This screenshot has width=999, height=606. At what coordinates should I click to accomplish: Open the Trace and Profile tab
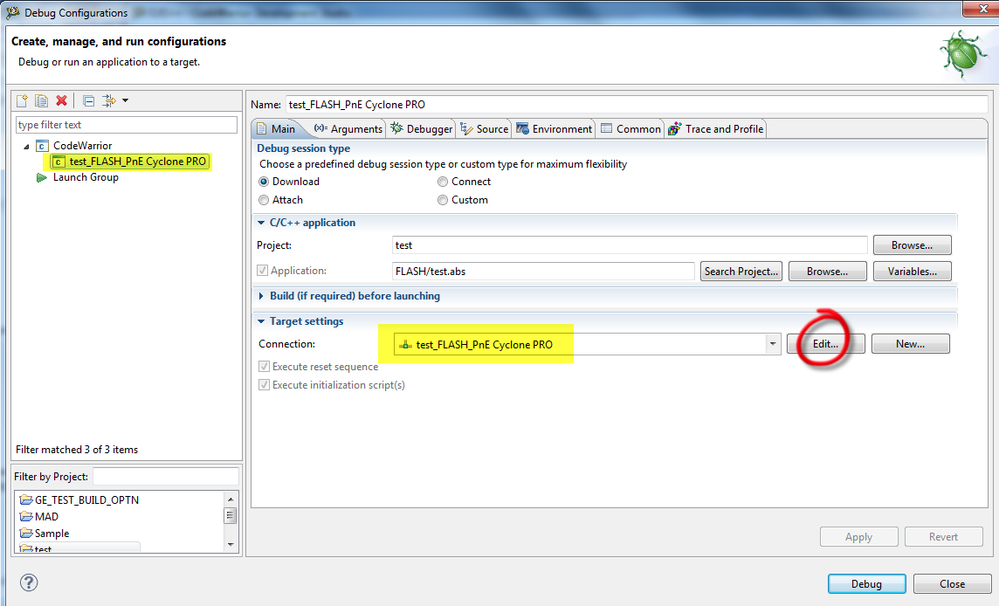tap(715, 129)
